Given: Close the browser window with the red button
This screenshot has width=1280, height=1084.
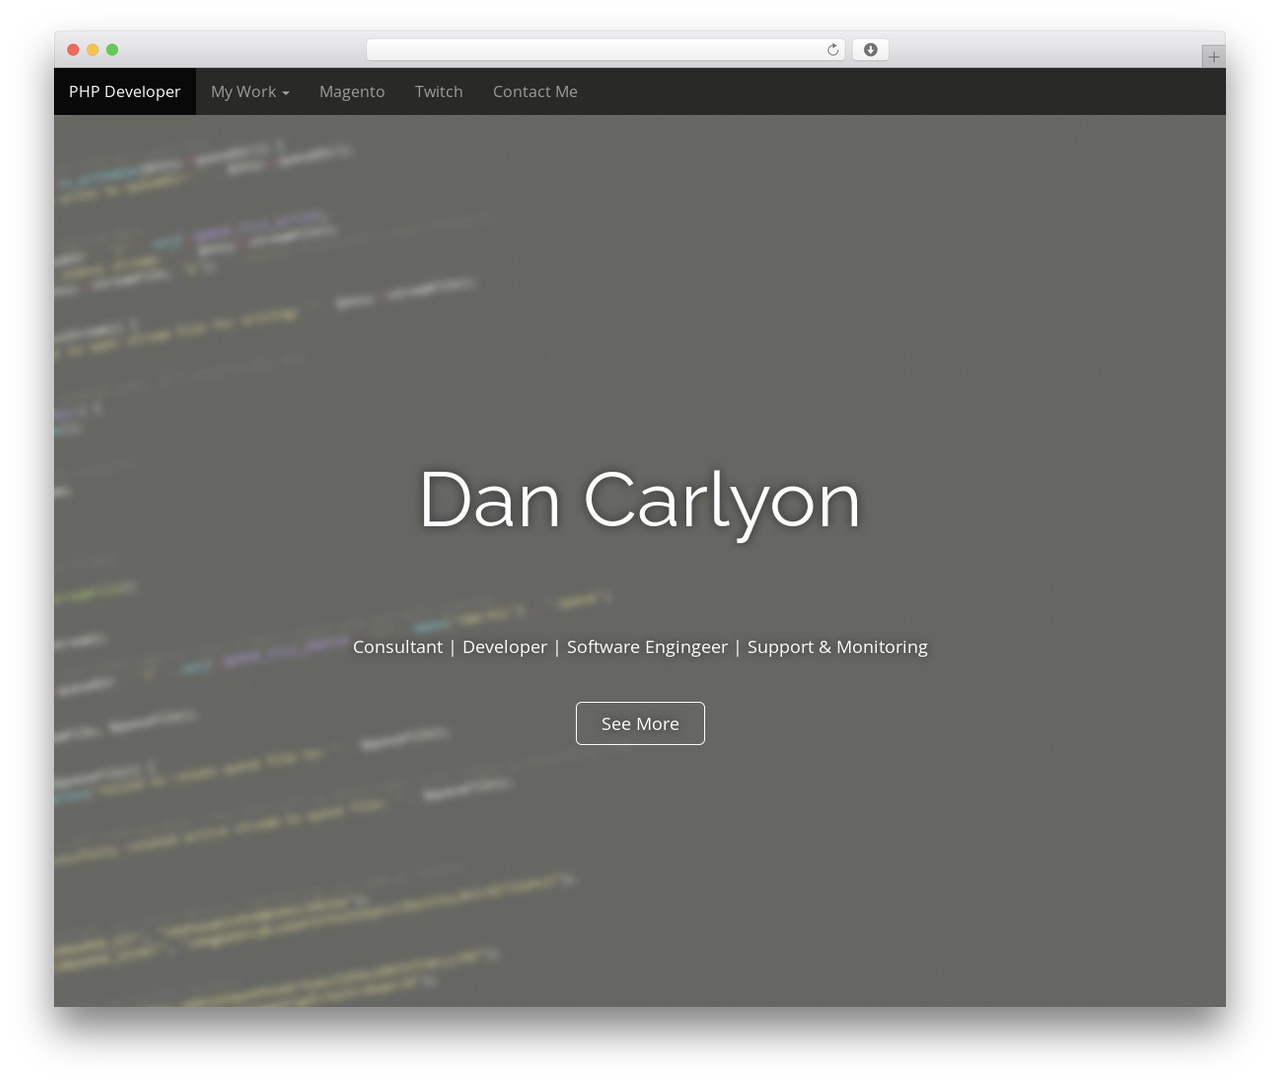Looking at the screenshot, I should click(x=73, y=50).
